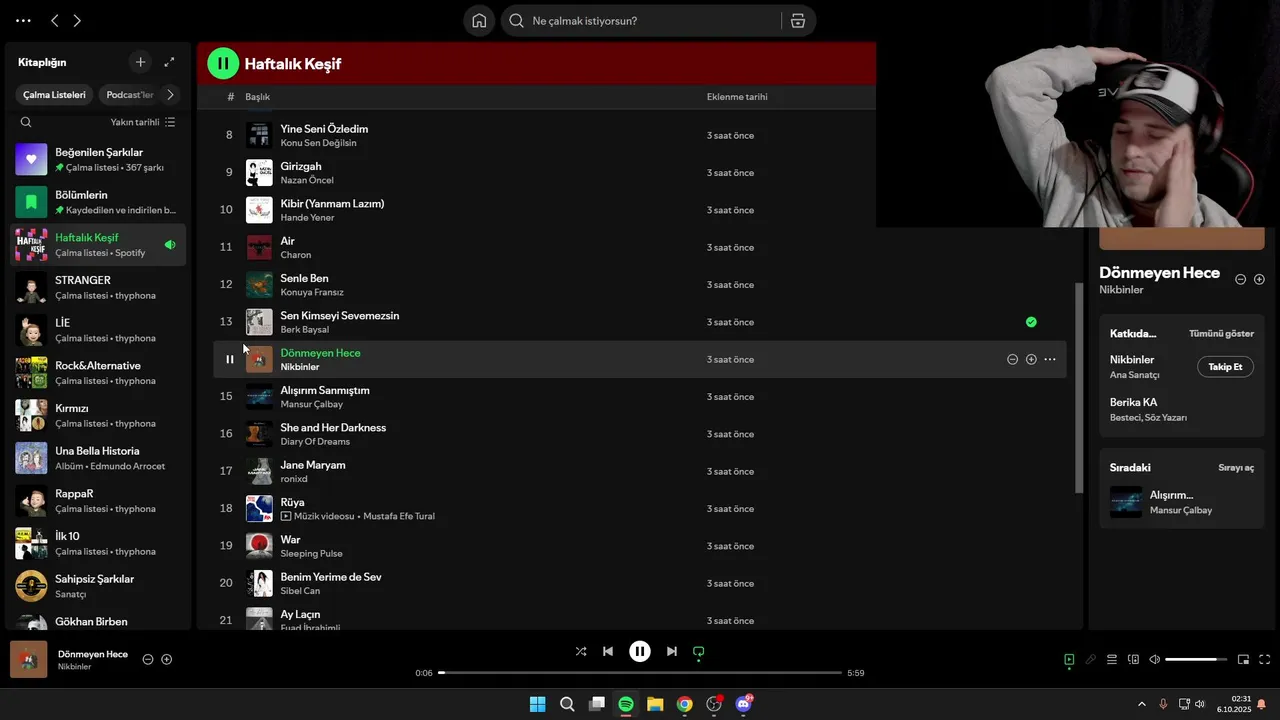Click green checkmark on Sen Kimseyi Sevemezsin

point(1031,322)
